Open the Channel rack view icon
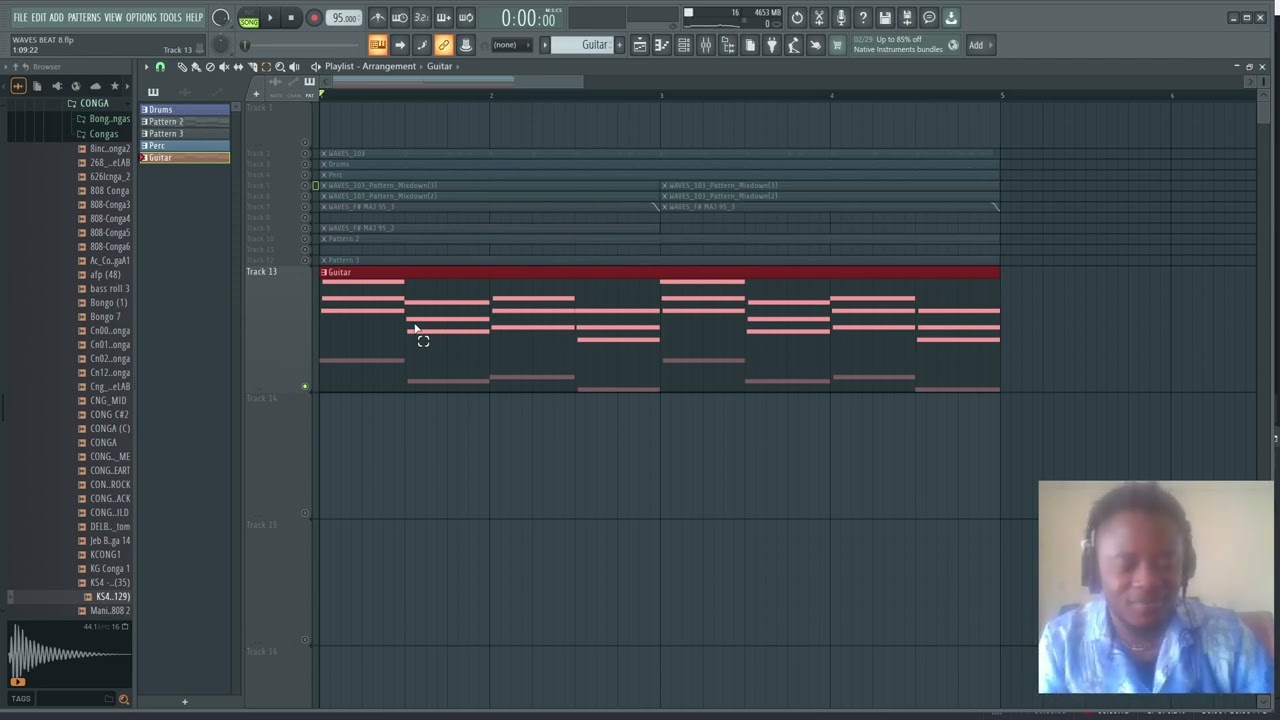 (x=684, y=45)
